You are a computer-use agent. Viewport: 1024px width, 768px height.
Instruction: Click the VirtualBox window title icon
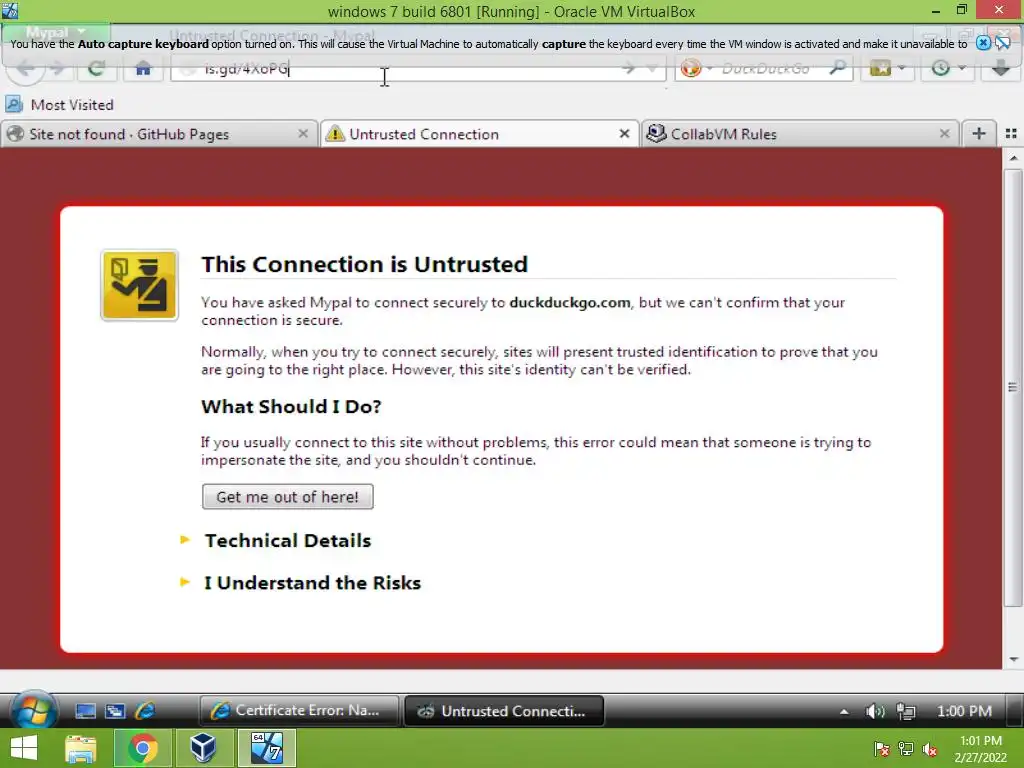pyautogui.click(x=10, y=10)
